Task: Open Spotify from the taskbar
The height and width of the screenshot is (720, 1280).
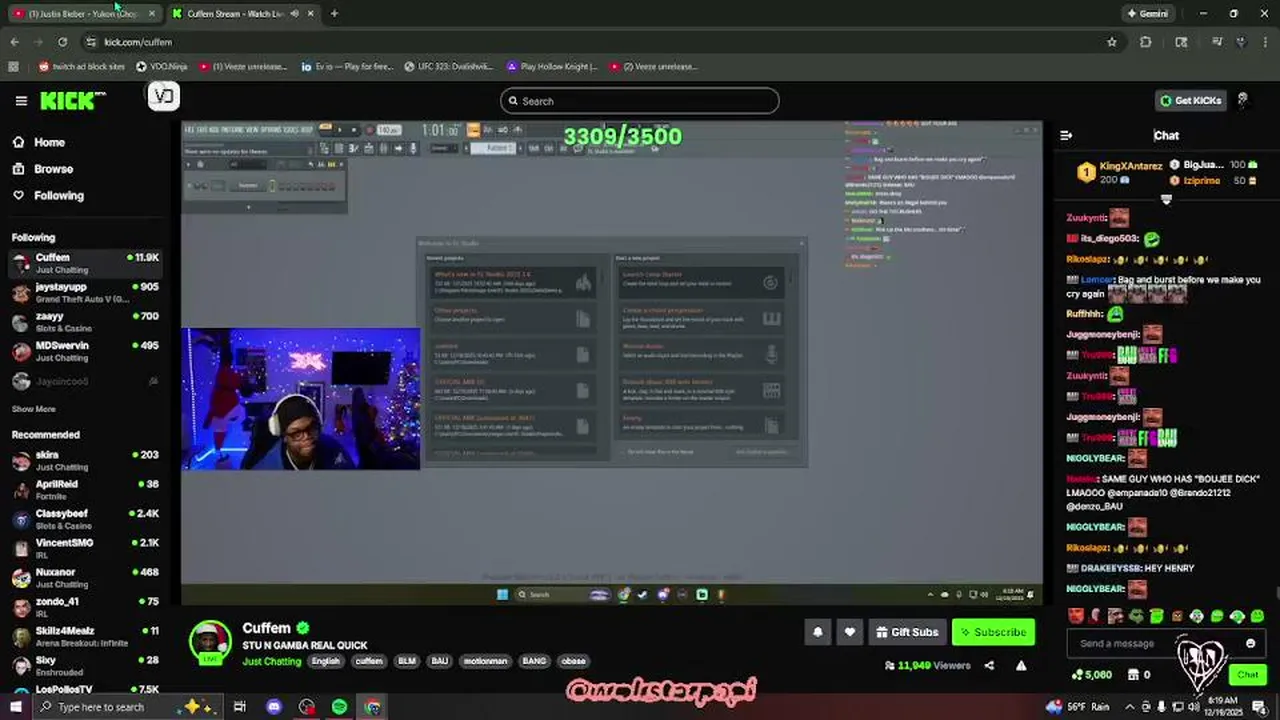Action: pyautogui.click(x=340, y=707)
